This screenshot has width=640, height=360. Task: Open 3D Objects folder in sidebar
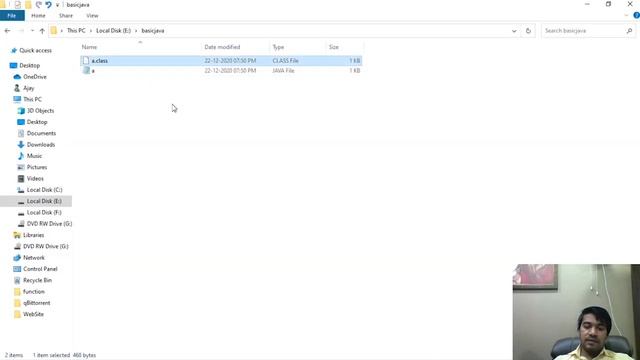point(40,111)
